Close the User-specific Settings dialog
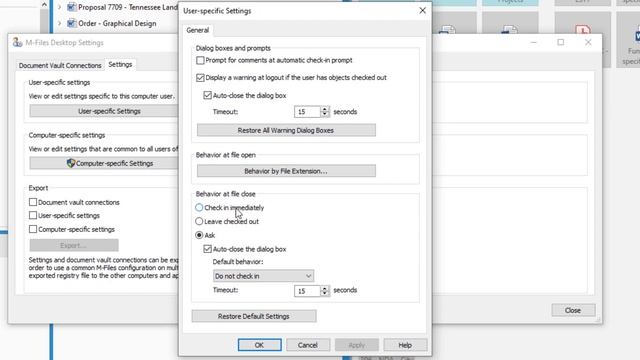The height and width of the screenshot is (360, 640). (422, 11)
